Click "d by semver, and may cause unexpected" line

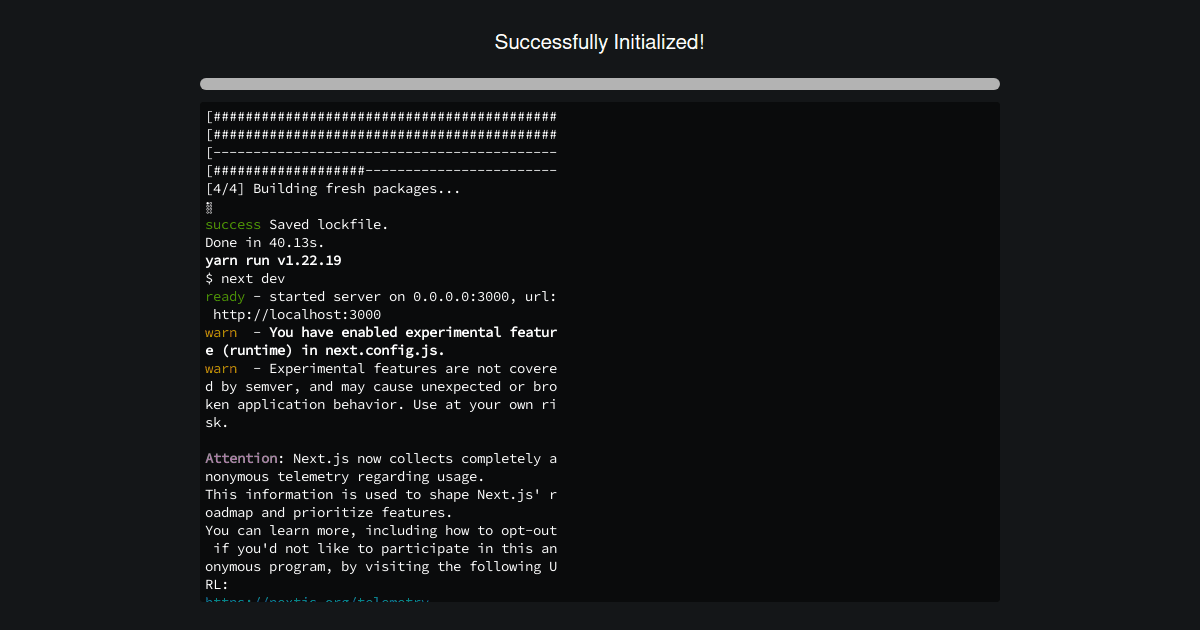[381, 386]
